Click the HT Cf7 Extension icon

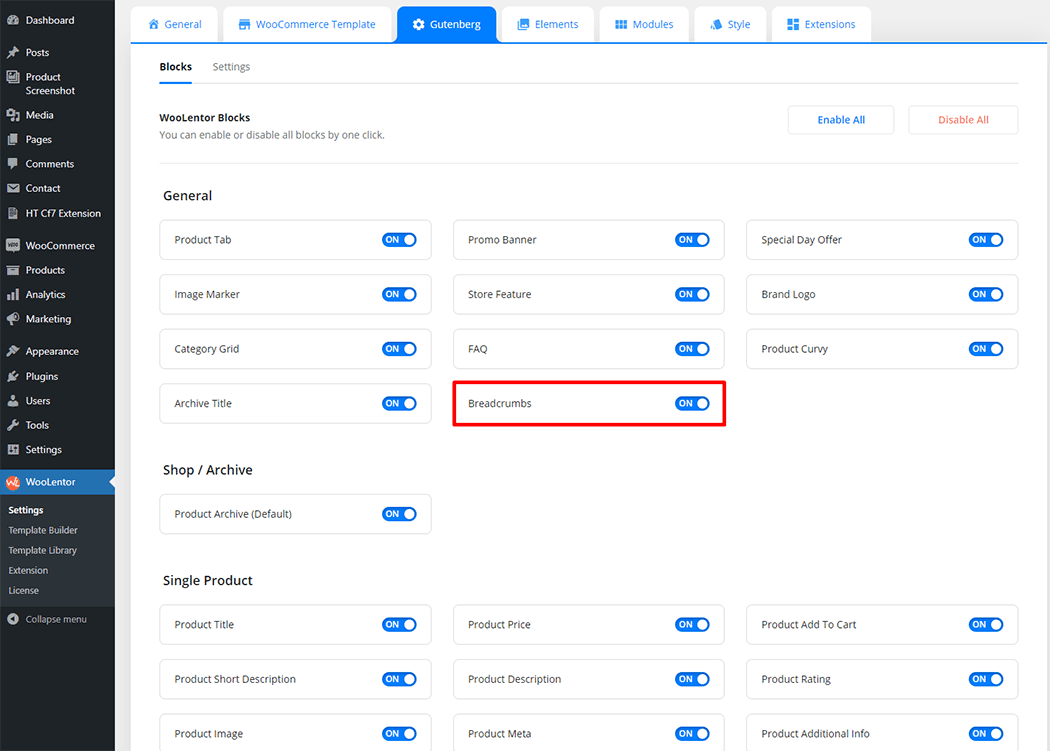[x=13, y=213]
